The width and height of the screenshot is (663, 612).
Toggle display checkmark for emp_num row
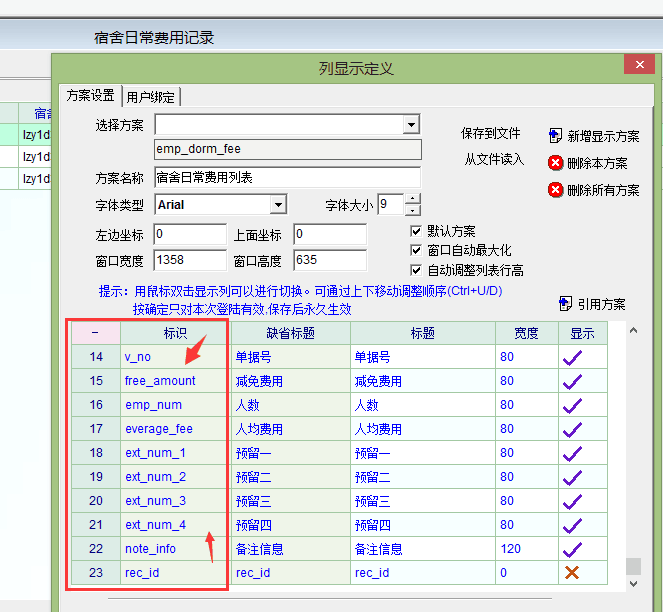tap(572, 405)
